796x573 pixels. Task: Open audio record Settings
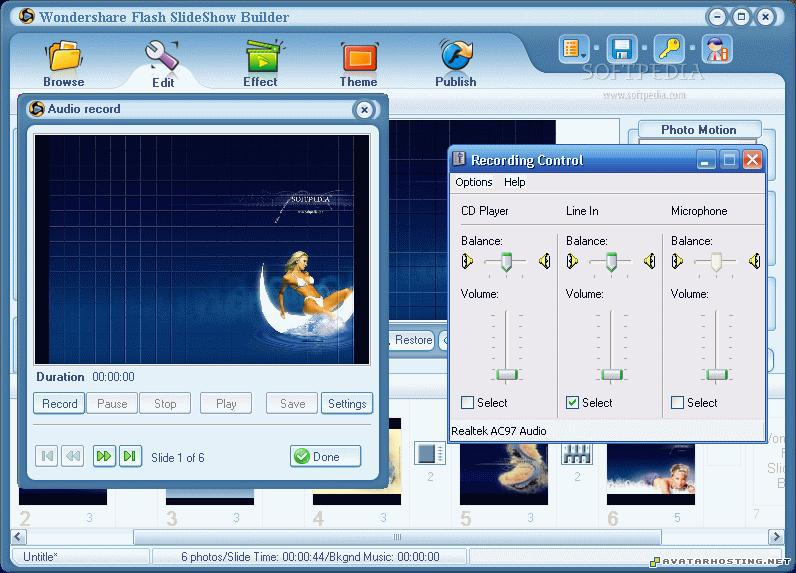click(x=347, y=403)
